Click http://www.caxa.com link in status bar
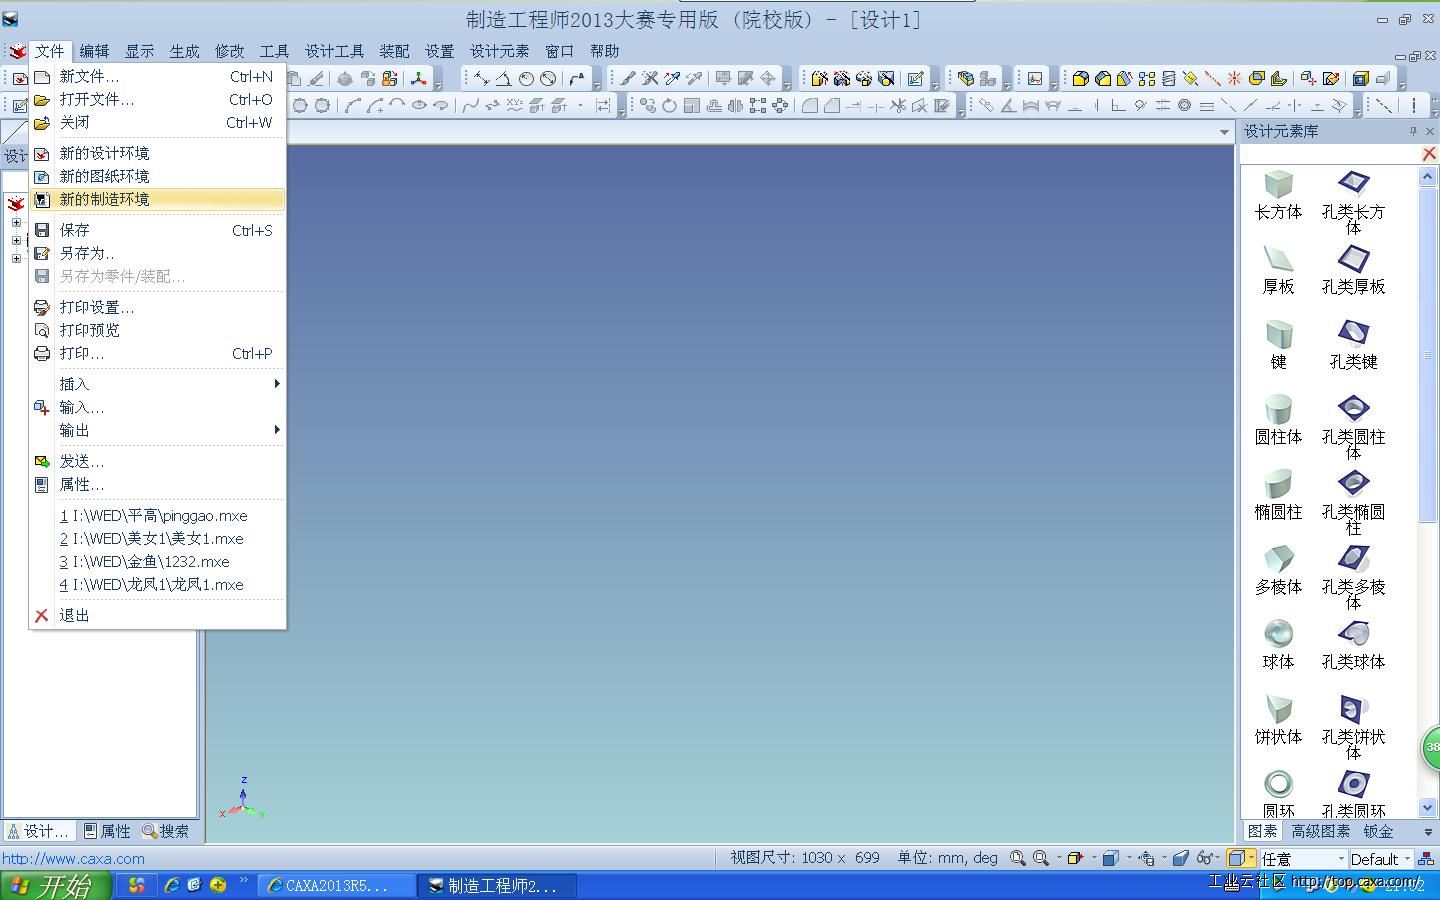This screenshot has width=1440, height=900. (73, 858)
